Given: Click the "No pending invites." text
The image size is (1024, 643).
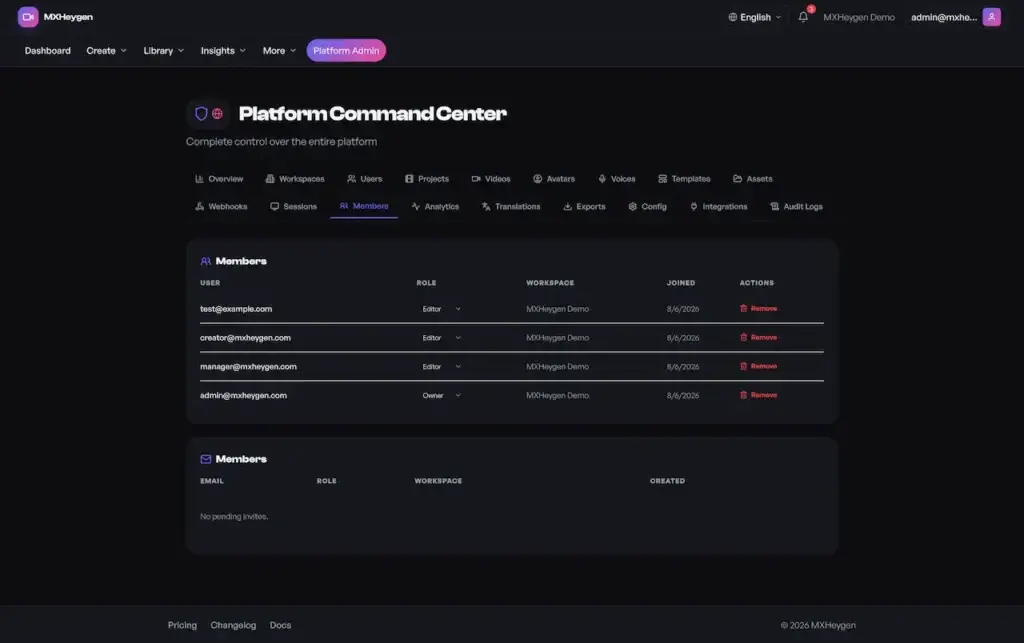Looking at the screenshot, I should (234, 516).
